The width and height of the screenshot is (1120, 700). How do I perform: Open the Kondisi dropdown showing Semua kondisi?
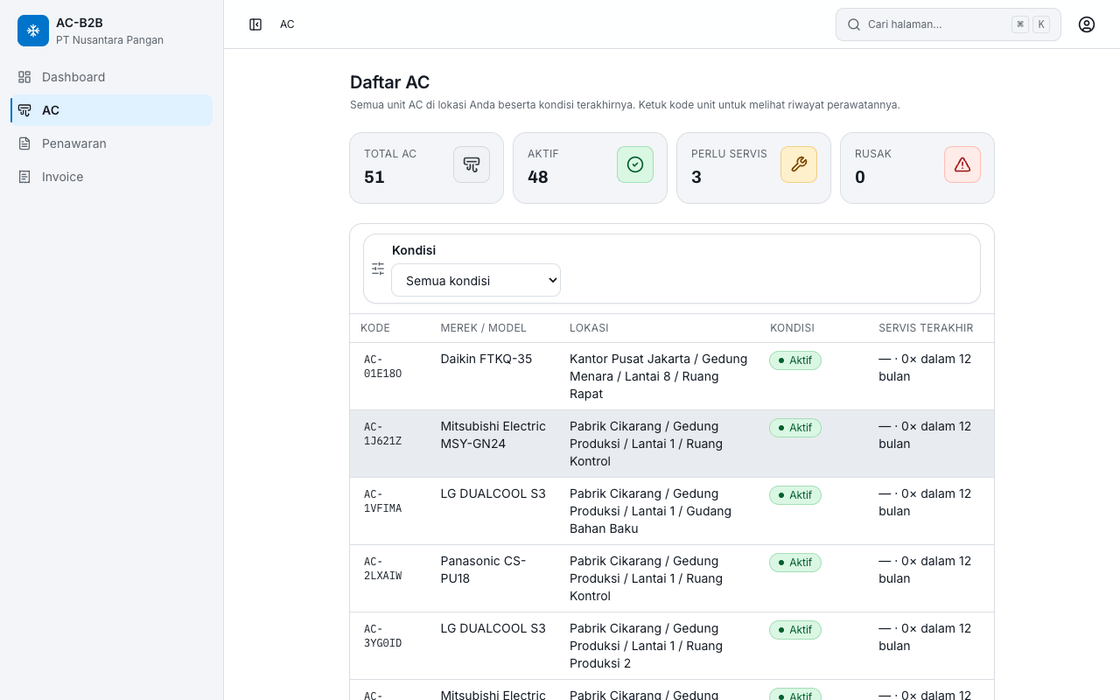tap(476, 281)
